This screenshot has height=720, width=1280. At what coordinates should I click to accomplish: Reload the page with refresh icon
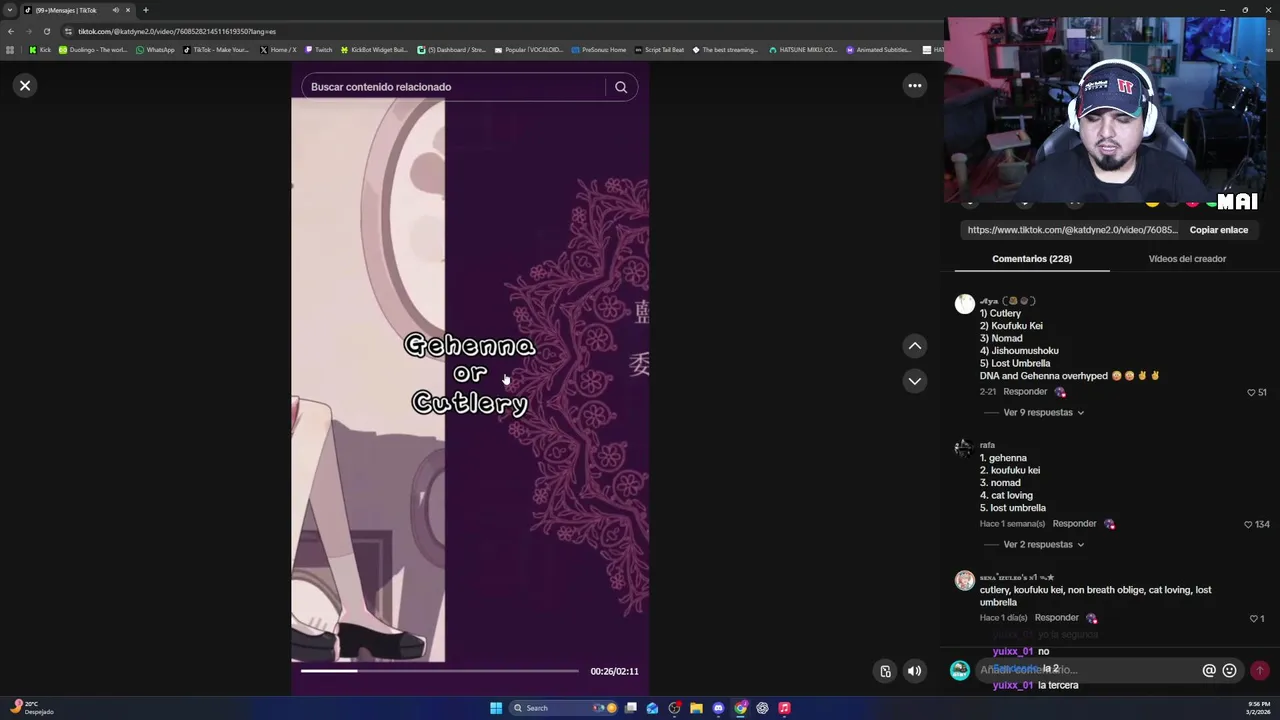tap(46, 31)
